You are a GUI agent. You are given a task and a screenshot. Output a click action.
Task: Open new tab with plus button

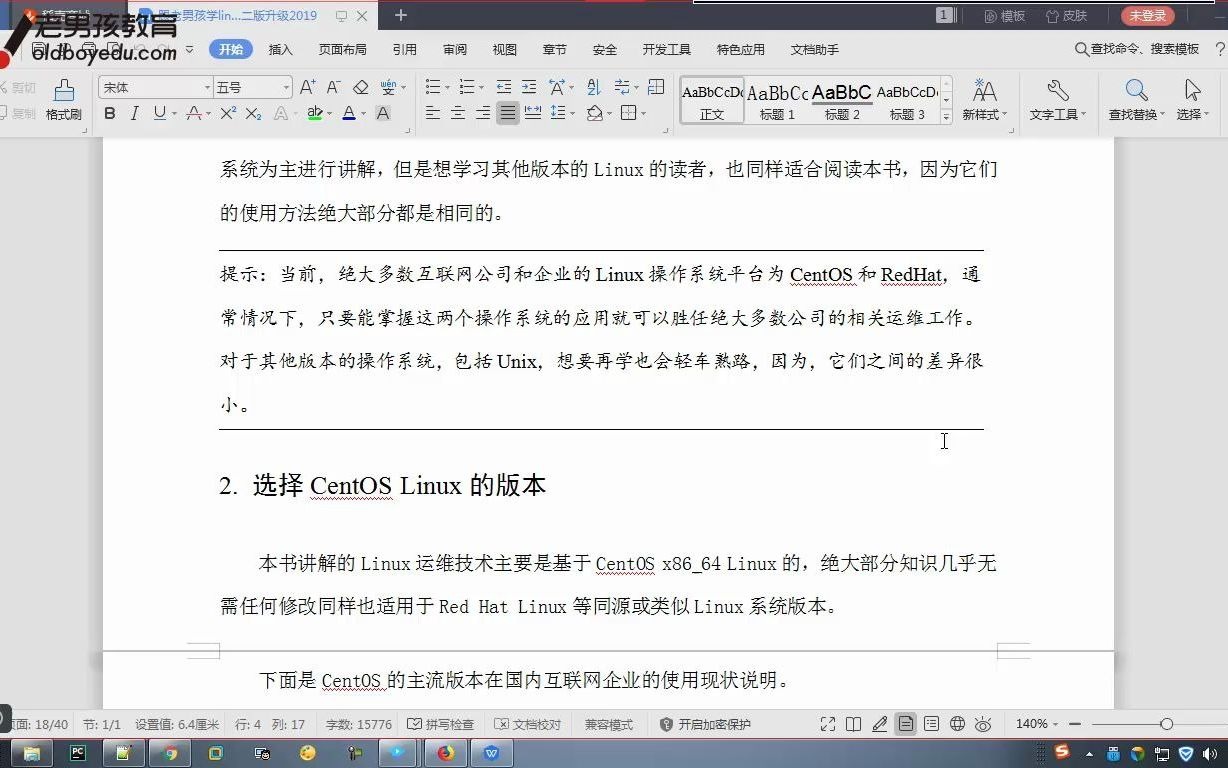point(401,15)
